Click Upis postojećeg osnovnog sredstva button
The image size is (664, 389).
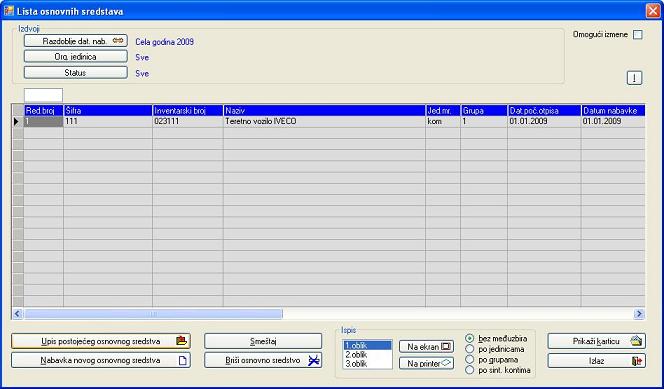point(101,341)
